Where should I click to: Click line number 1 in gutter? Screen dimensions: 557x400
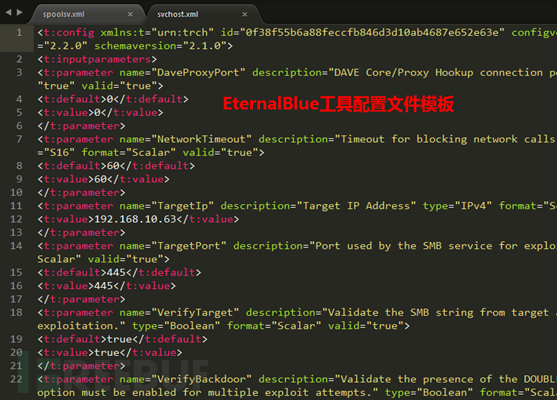point(19,33)
